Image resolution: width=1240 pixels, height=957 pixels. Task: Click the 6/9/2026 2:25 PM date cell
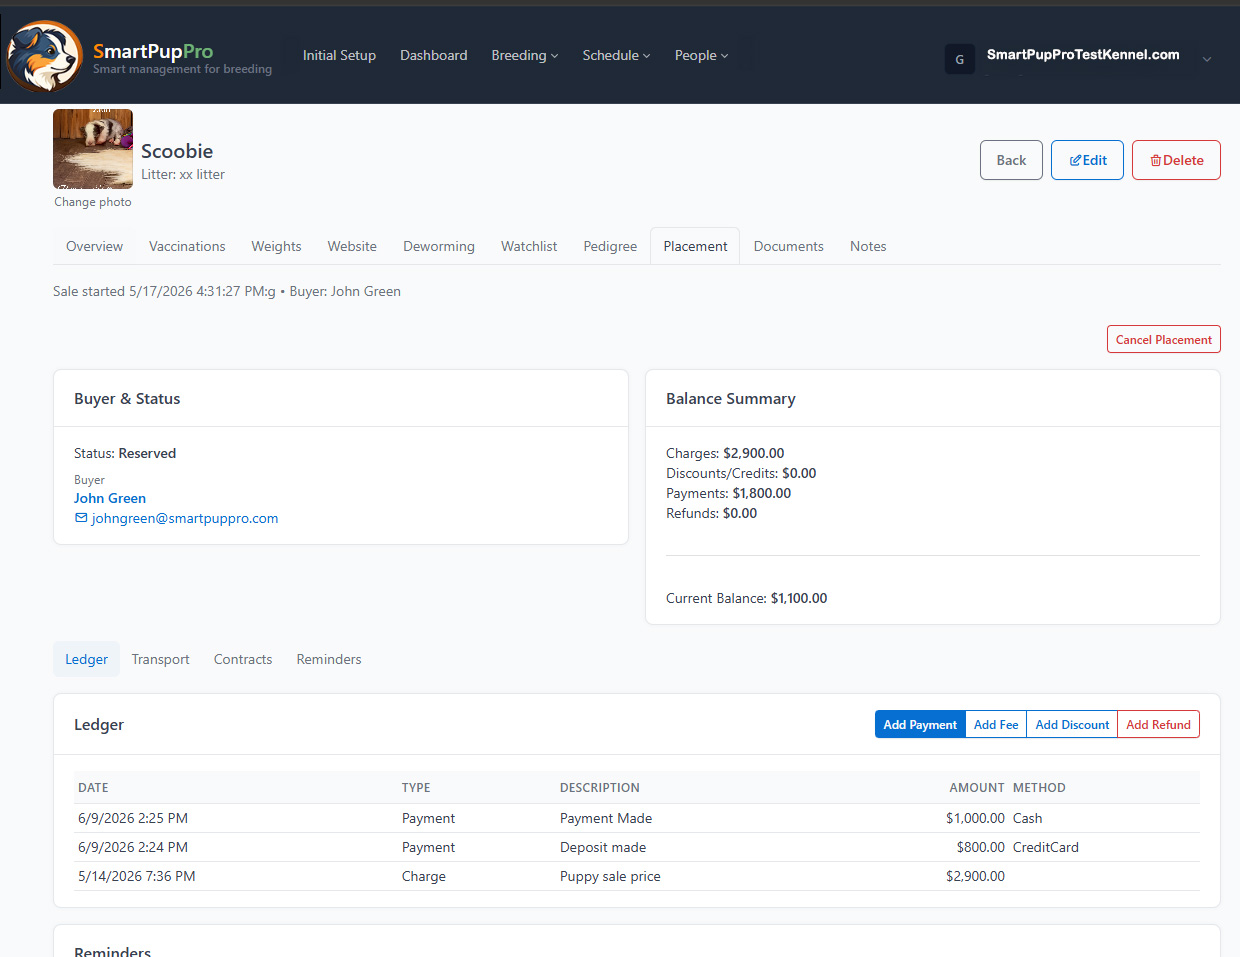tap(133, 818)
